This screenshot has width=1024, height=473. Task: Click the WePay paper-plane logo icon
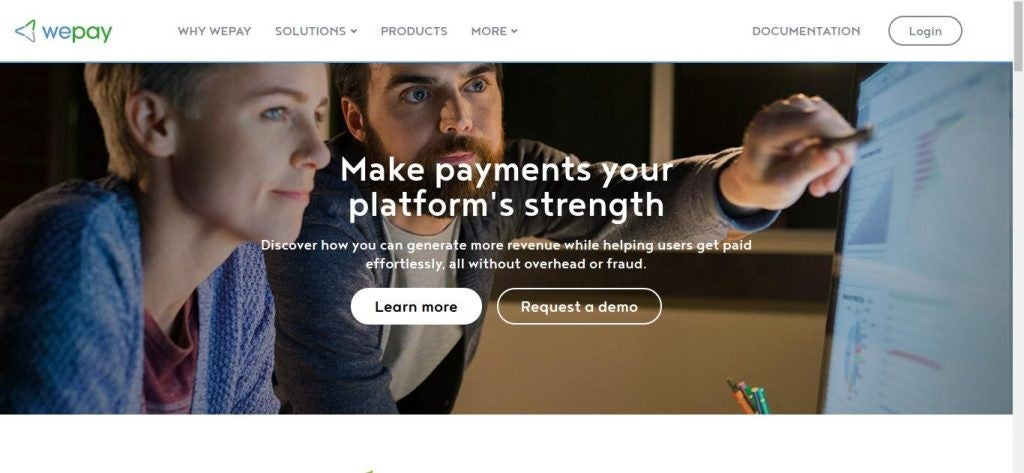tap(25, 31)
